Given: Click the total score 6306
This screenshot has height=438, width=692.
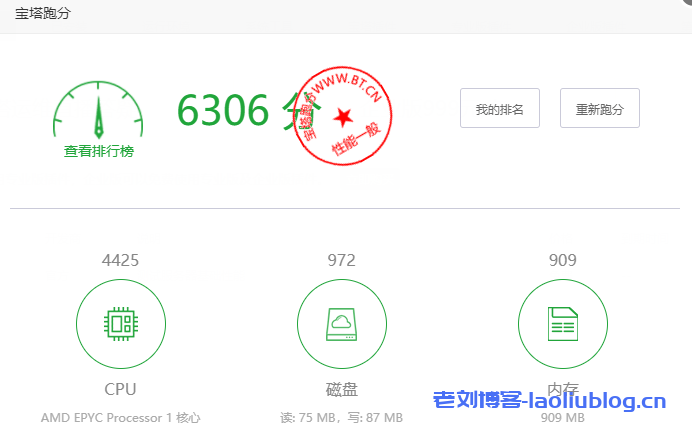Looking at the screenshot, I should 223,110.
